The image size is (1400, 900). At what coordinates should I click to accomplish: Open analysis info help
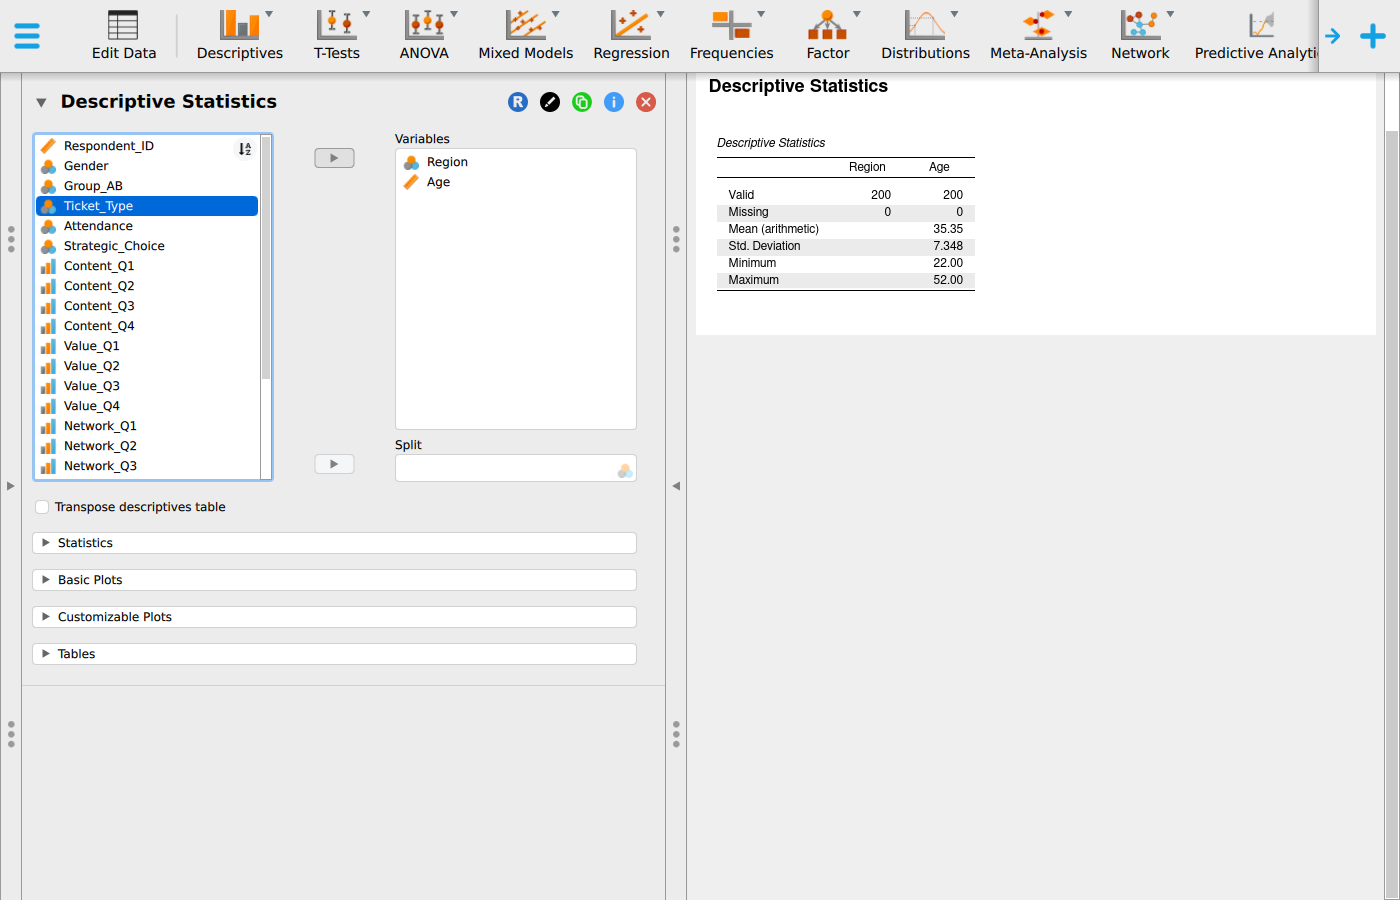click(x=614, y=102)
